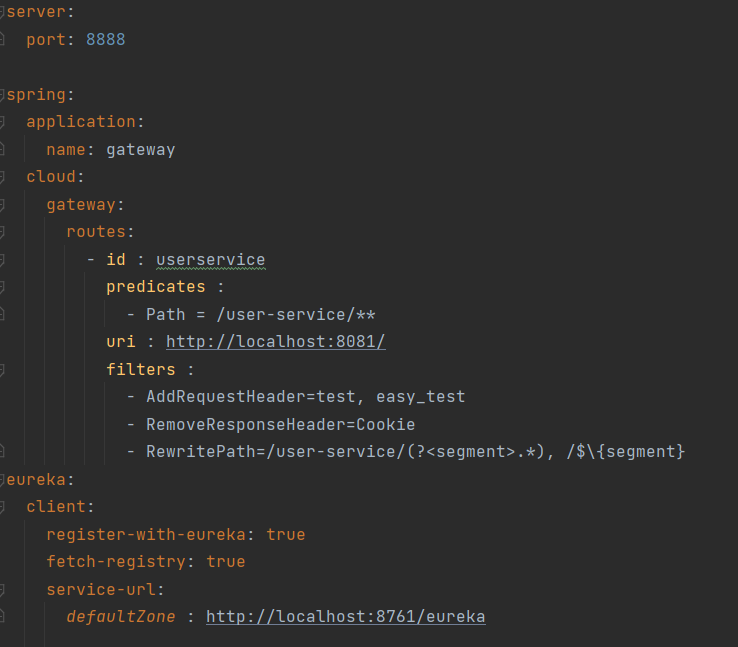This screenshot has width=738, height=647.
Task: Open the http://localhost:8081/ uri link
Action: 275,342
